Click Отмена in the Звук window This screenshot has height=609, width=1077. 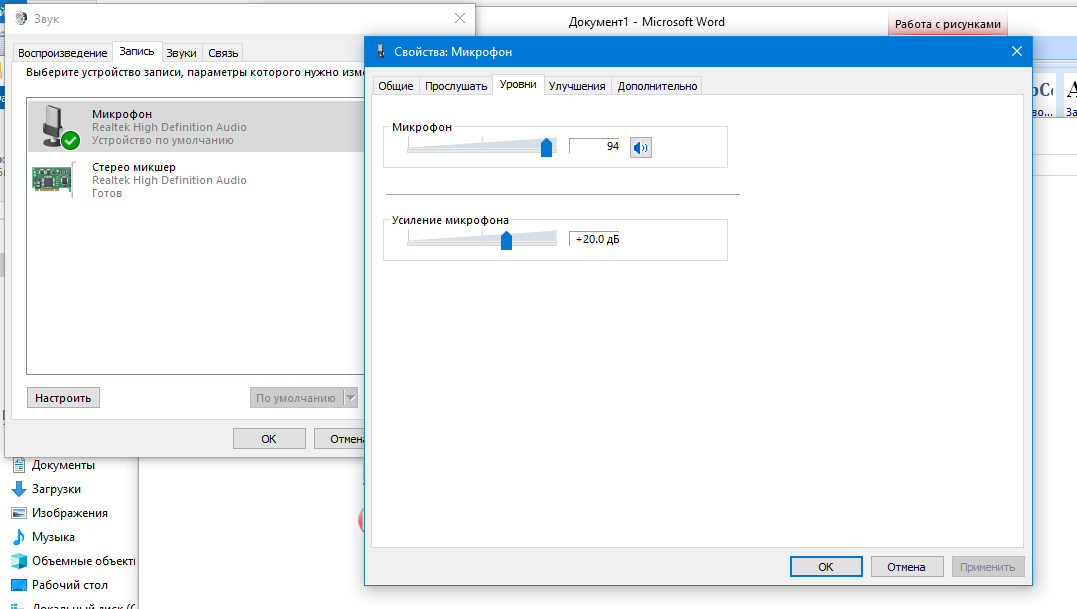(x=340, y=439)
